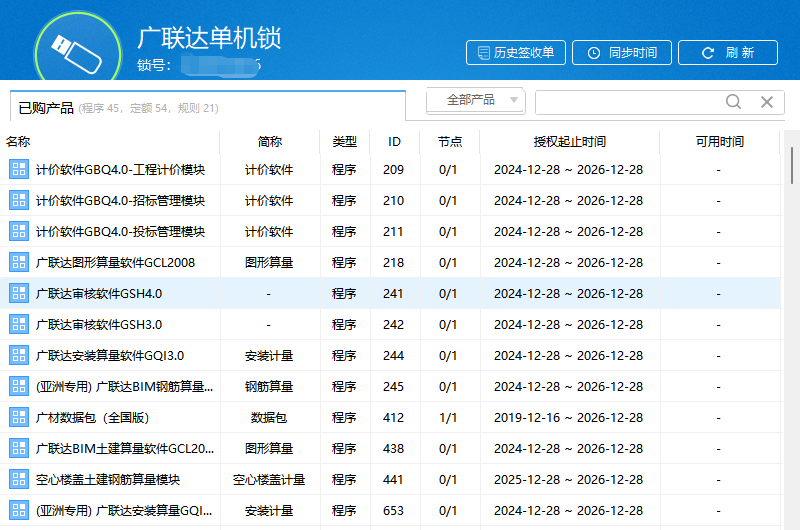The width and height of the screenshot is (800, 530).
Task: Click icon for 广联达BIM钢筋算量 row
Action: 19,386
